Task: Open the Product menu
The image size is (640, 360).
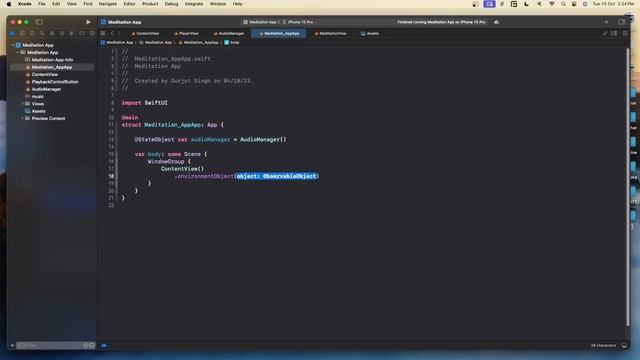Action: tap(150, 4)
